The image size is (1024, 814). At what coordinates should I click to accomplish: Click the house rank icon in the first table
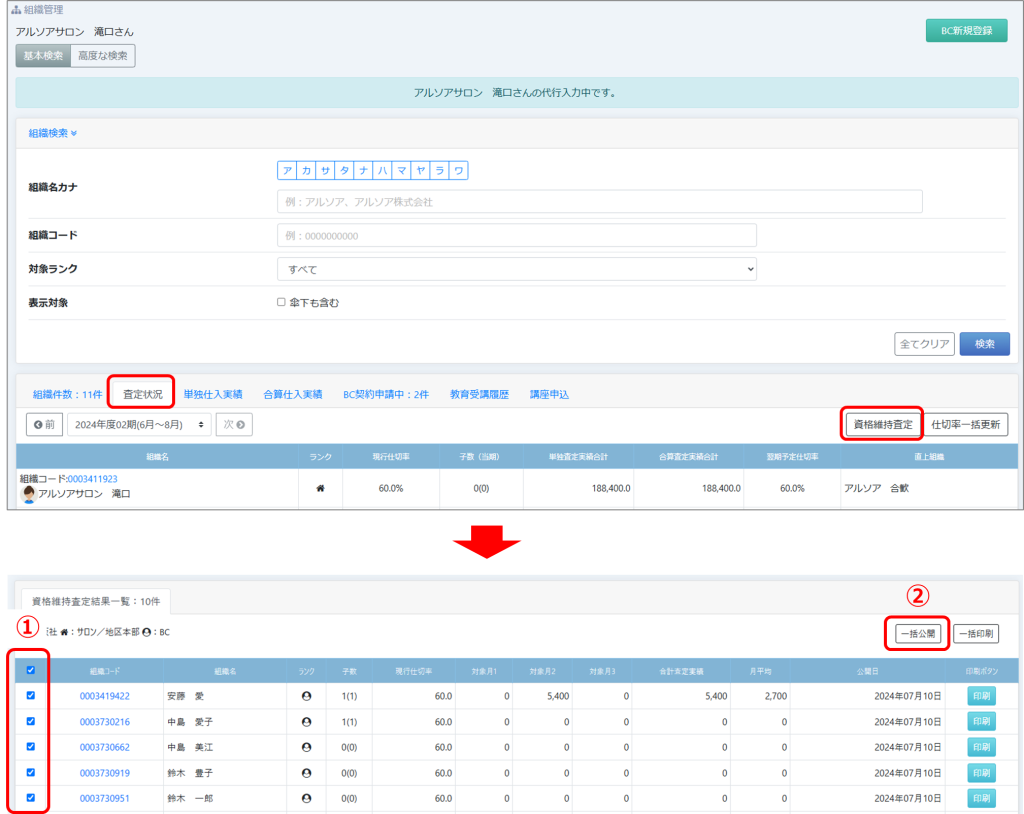321,488
